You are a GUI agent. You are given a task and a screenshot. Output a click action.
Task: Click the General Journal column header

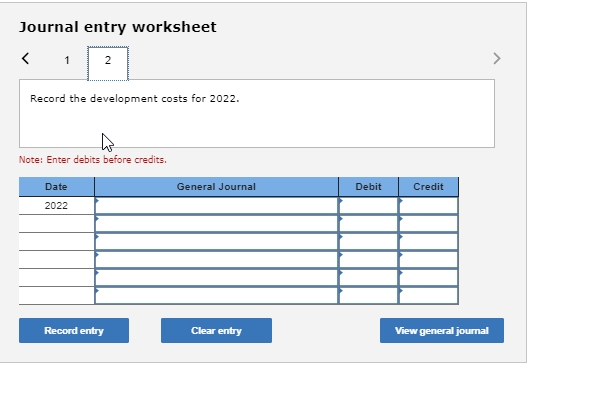click(x=216, y=187)
